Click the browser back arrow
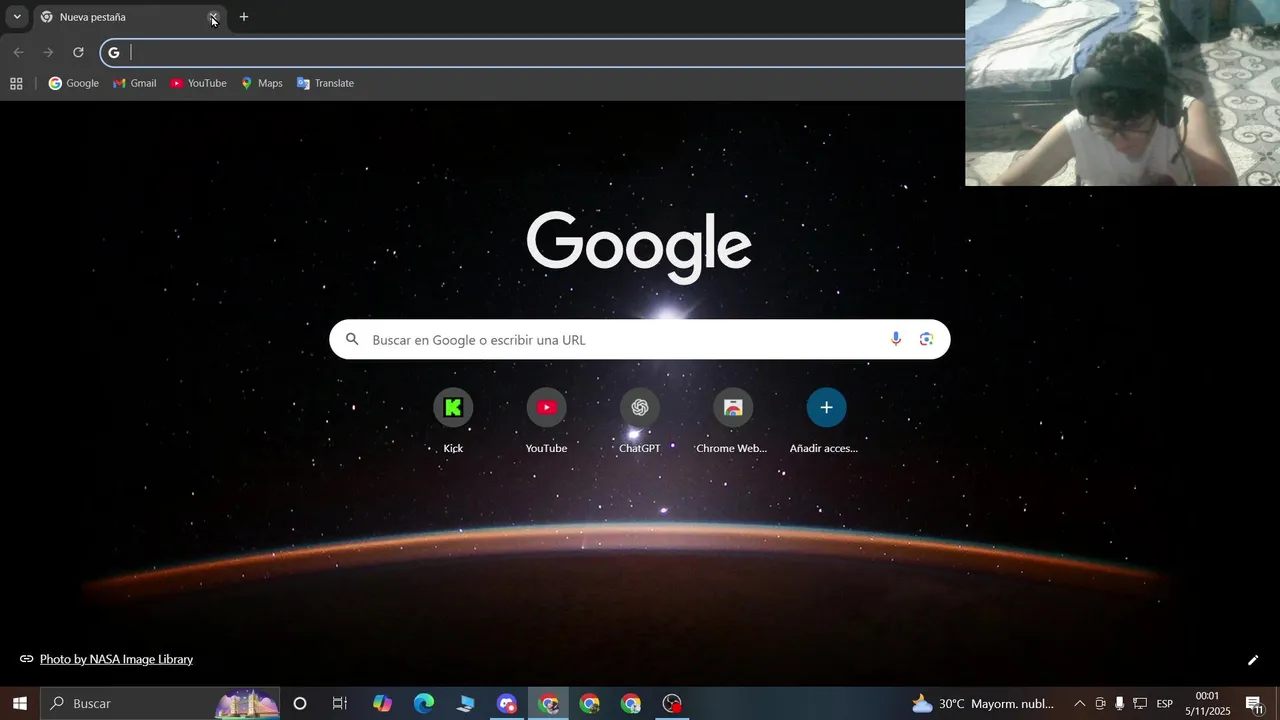The height and width of the screenshot is (720, 1280). (18, 52)
